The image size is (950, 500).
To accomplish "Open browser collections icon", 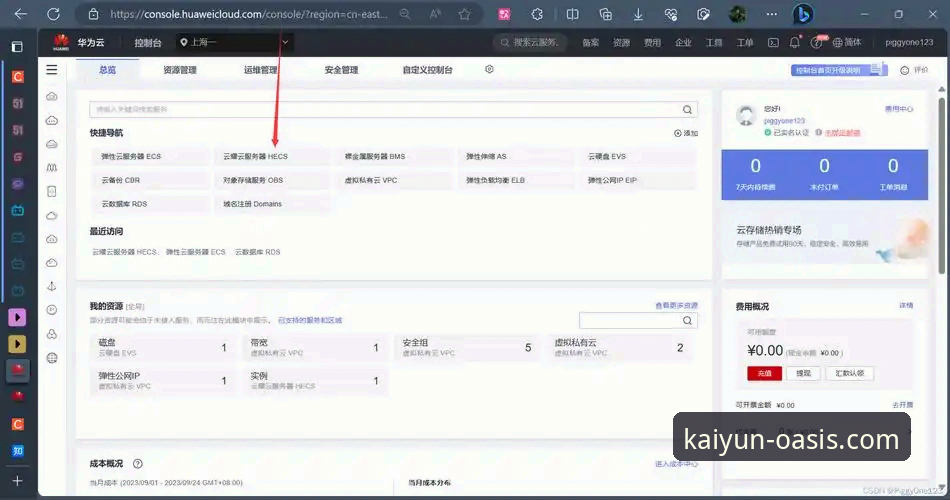I will 605,14.
